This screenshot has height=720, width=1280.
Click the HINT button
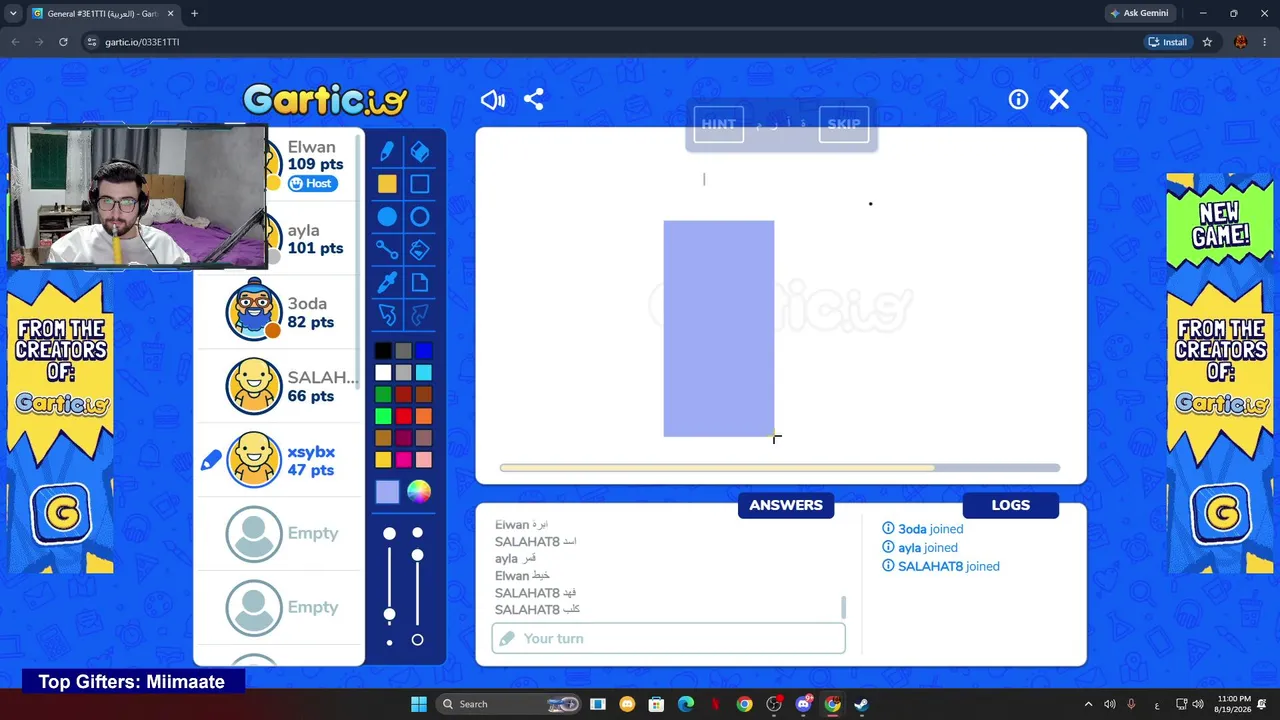[718, 125]
